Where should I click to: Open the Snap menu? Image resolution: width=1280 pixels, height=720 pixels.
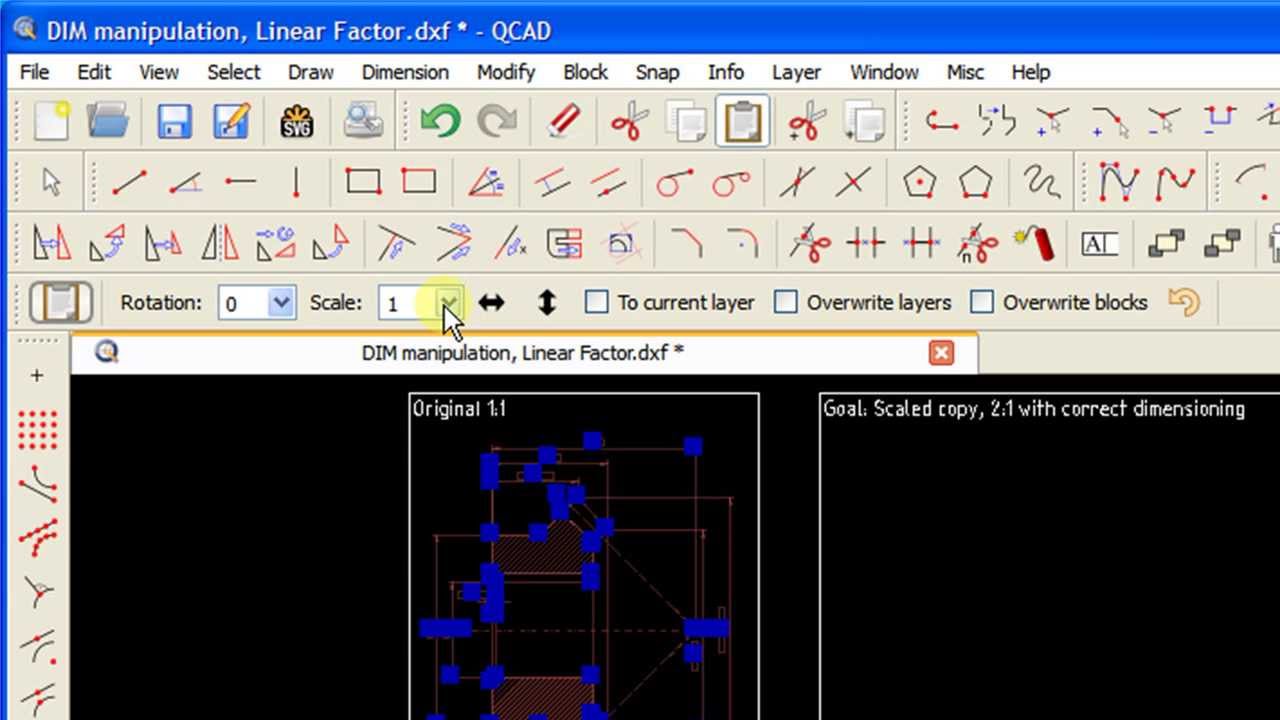[x=657, y=72]
